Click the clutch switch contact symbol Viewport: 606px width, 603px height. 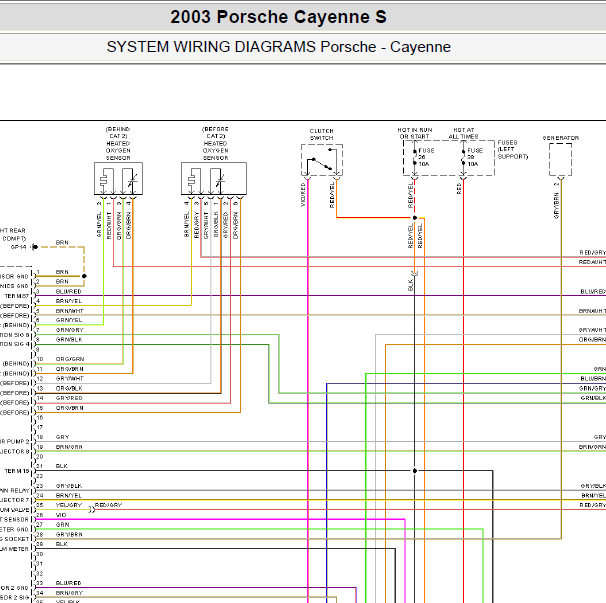point(322,160)
